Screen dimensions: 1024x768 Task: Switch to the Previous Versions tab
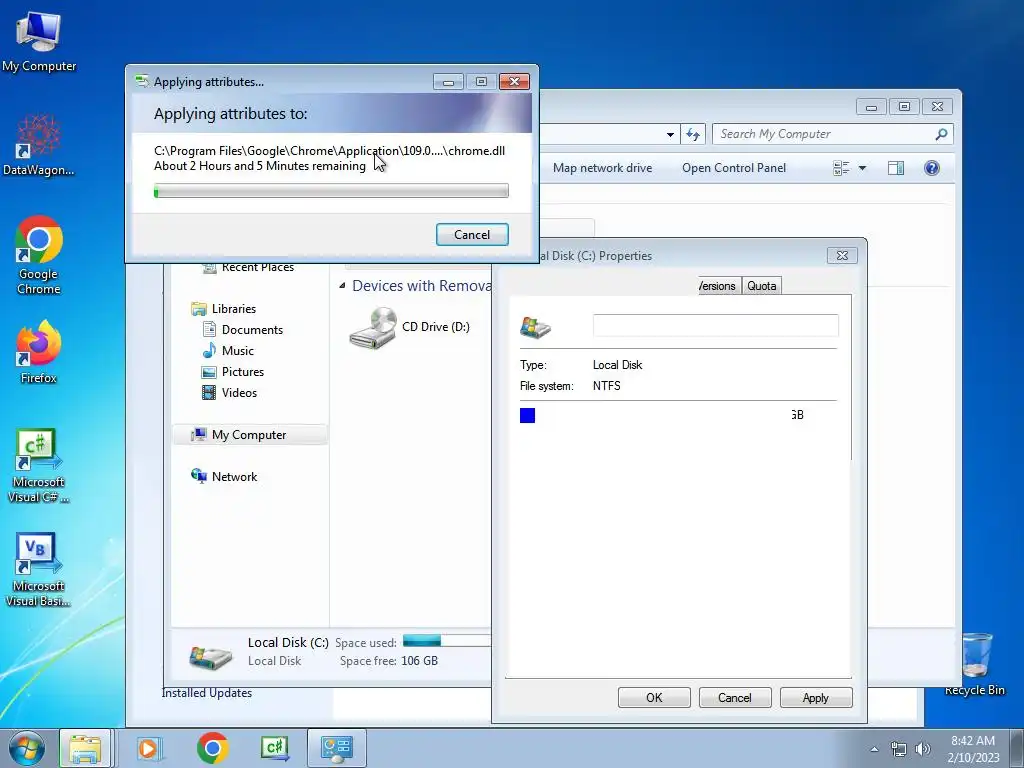tap(718, 286)
